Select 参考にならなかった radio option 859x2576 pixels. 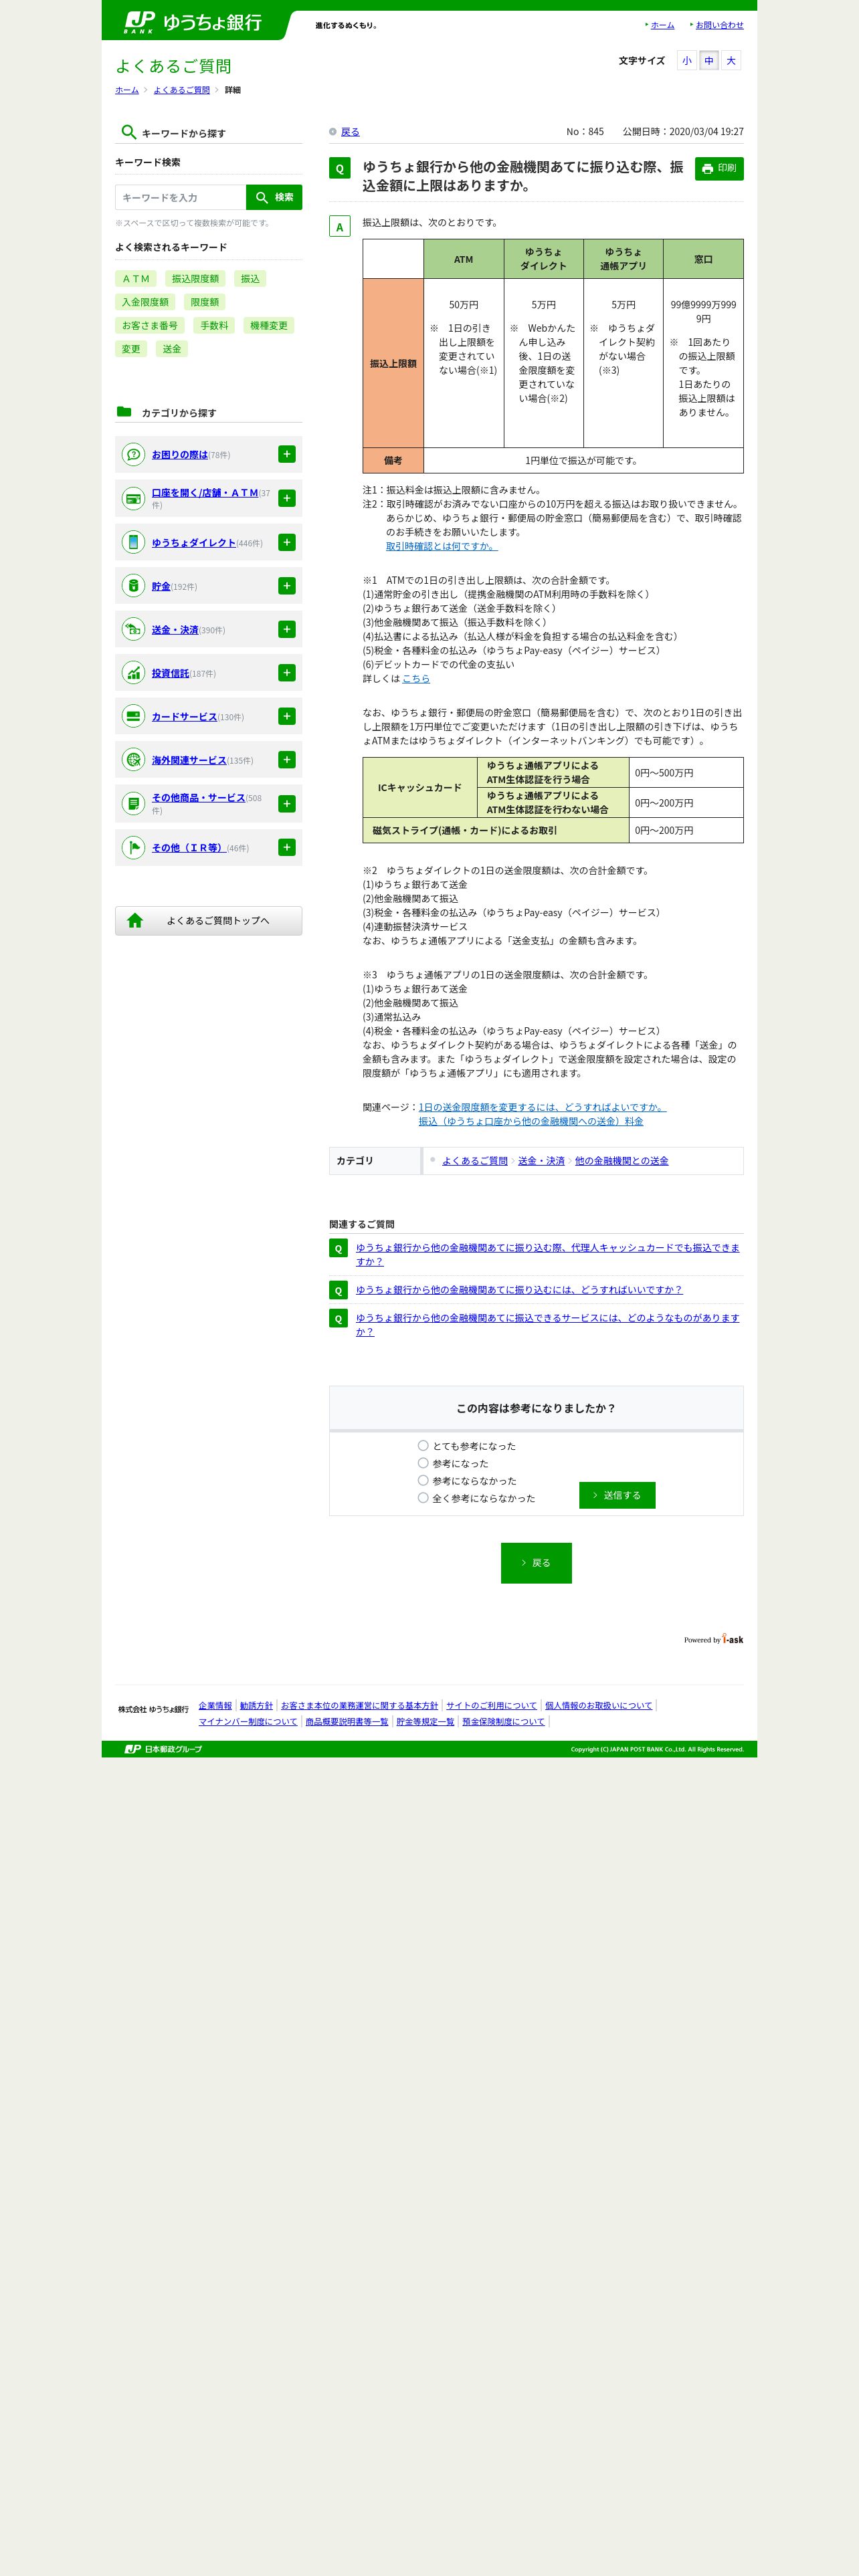[423, 1480]
